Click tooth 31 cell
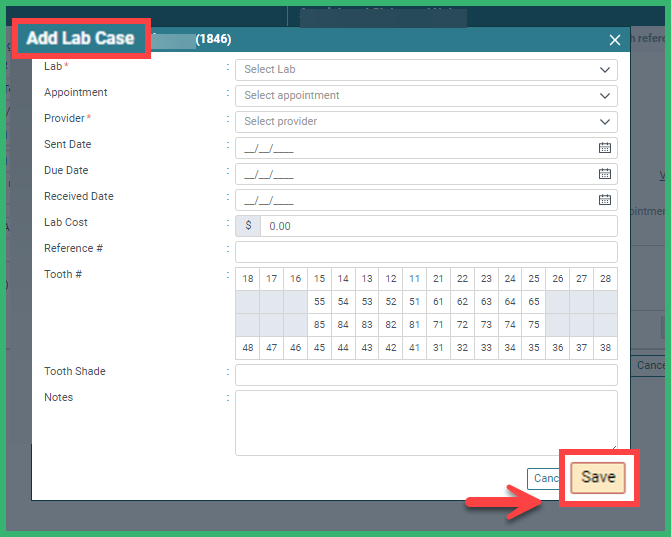This screenshot has width=671, height=537. [438, 348]
